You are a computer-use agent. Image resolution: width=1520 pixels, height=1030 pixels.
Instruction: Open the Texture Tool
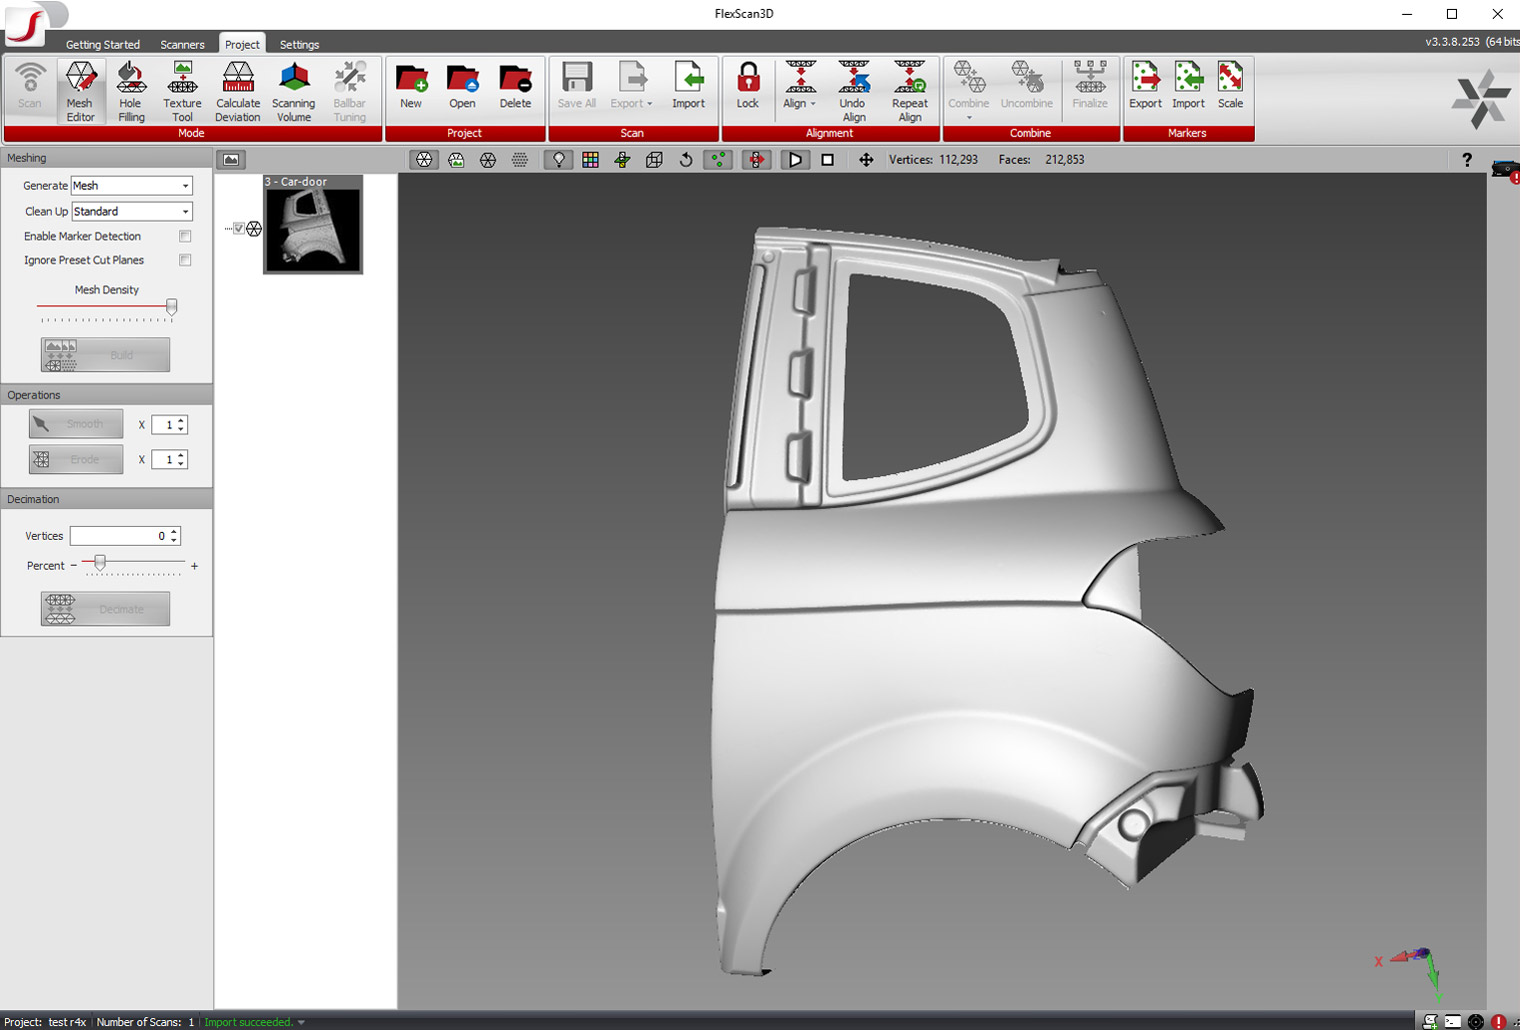pos(182,90)
